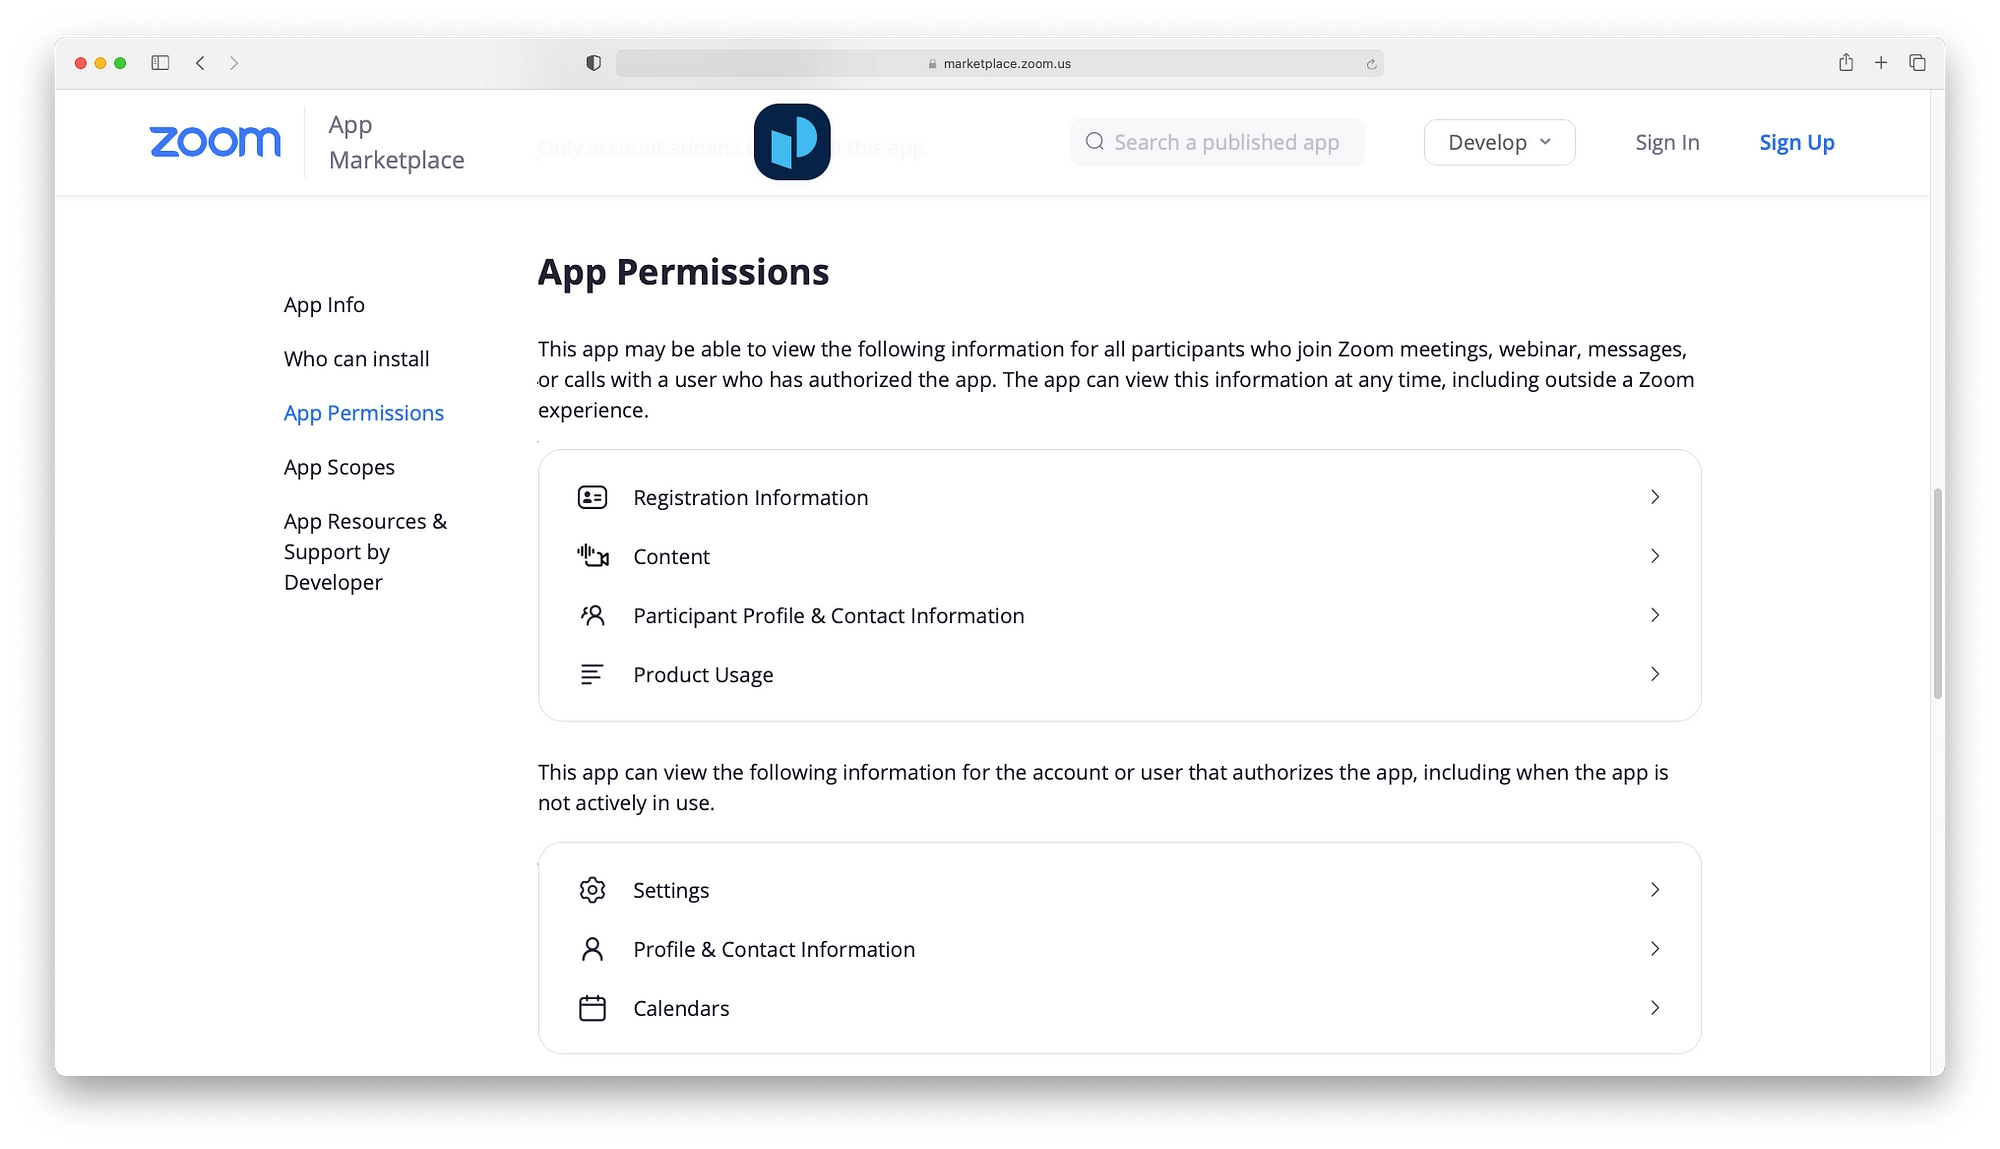Image resolution: width=2000 pixels, height=1149 pixels.
Task: Click the Calendars calendar icon
Action: (x=592, y=1008)
